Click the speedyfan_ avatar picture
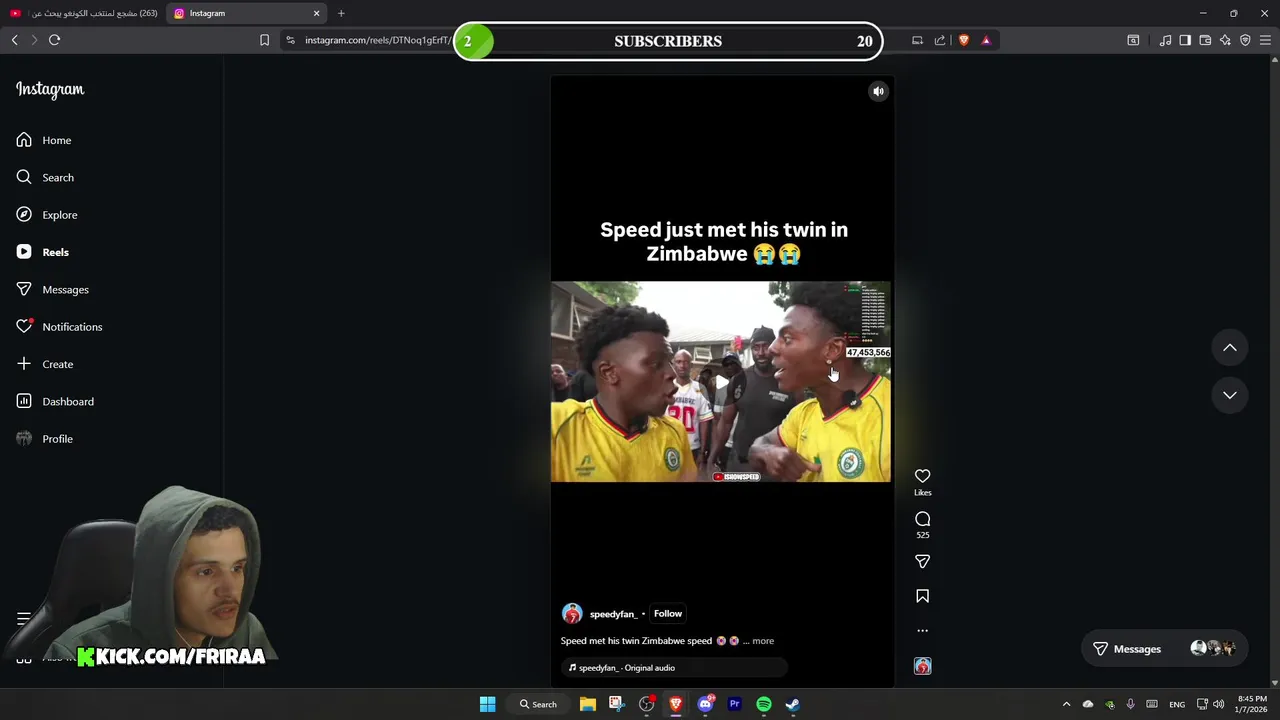Viewport: 1280px width, 720px height. tap(572, 614)
